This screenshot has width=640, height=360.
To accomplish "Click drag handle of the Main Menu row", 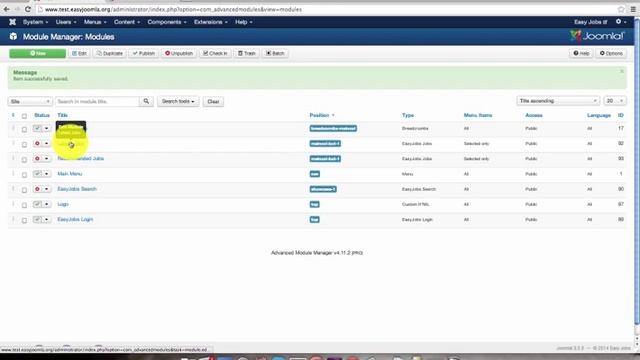I will pos(13,174).
